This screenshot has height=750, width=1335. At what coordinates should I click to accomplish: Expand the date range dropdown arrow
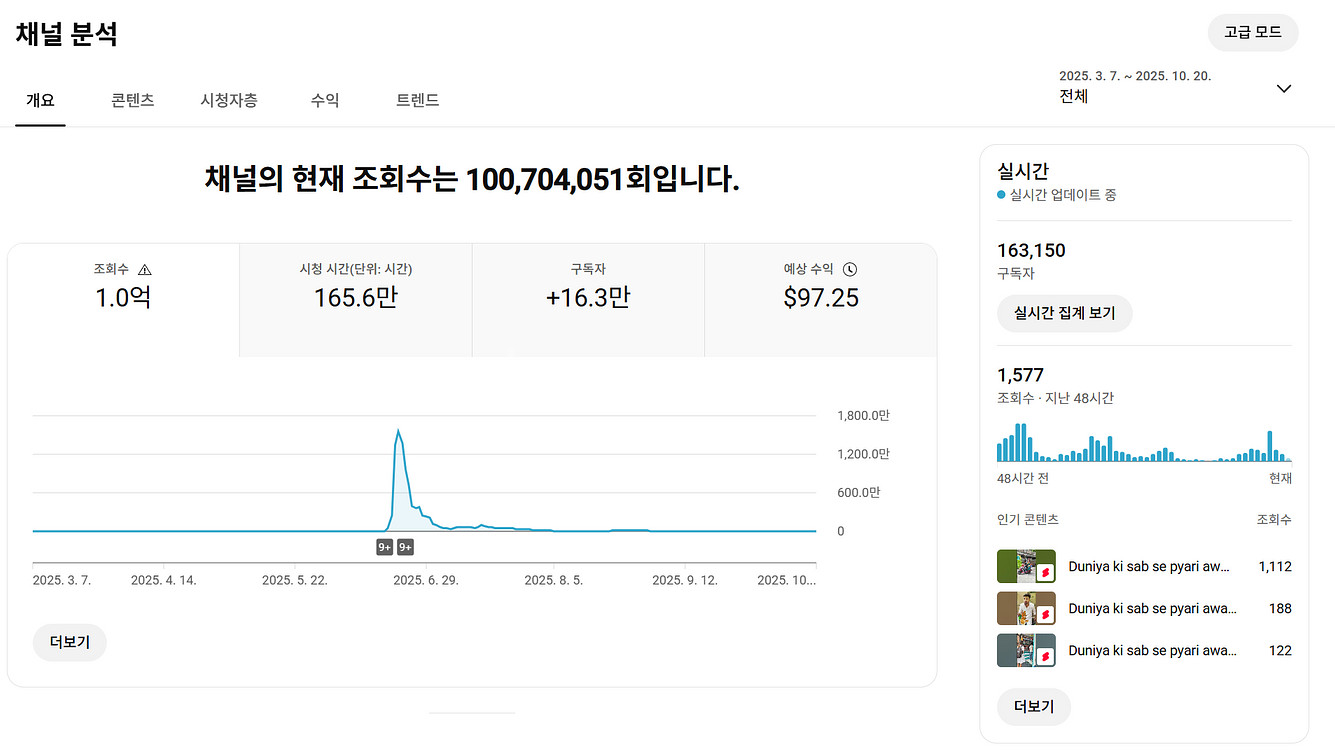1284,88
